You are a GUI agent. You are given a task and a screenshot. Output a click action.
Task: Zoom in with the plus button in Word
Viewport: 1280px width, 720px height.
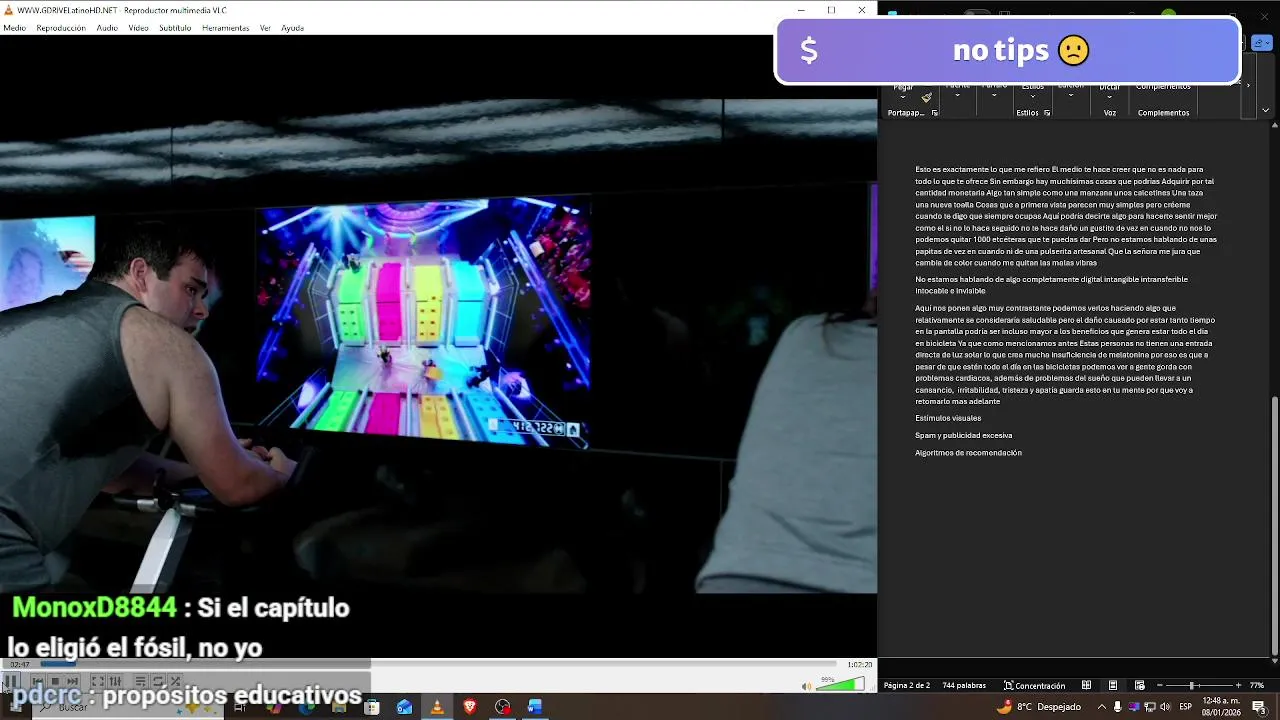(1238, 685)
